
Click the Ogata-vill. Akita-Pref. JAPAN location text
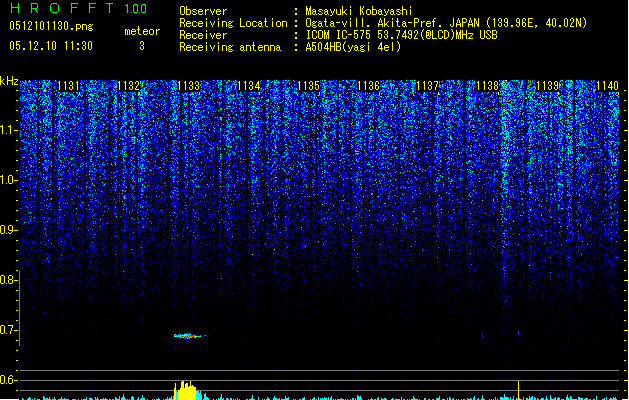(446, 23)
